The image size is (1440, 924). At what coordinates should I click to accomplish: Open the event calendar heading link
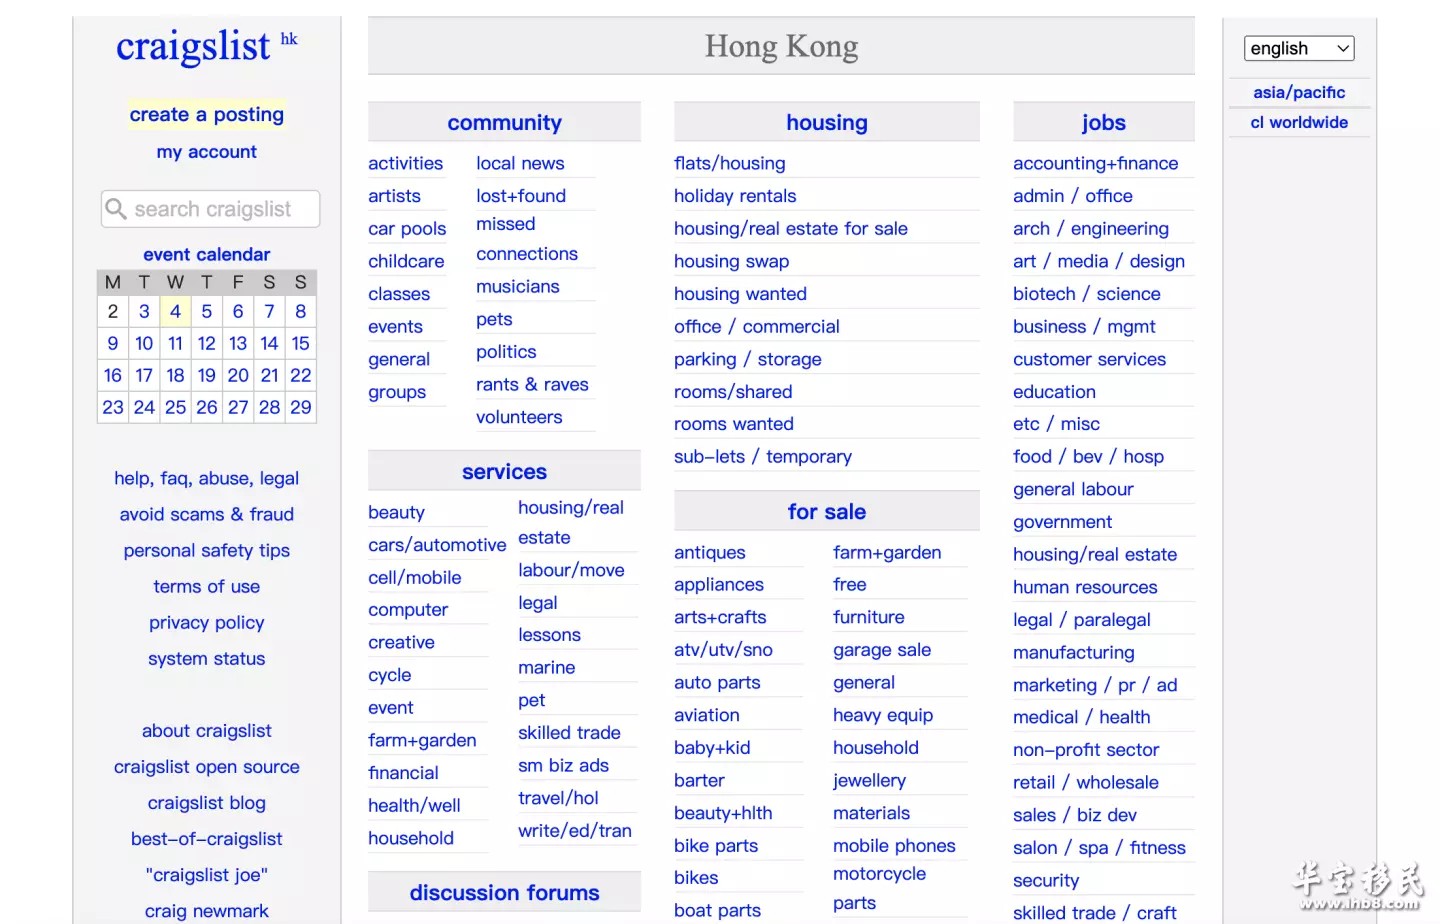tap(207, 254)
